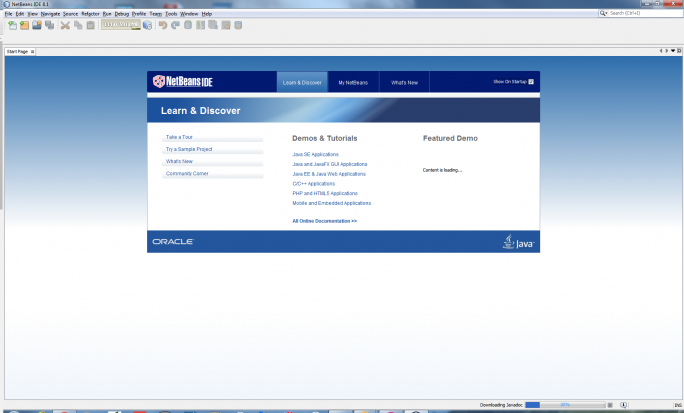The image size is (684, 413).
Task: Open the notifications icon in the status bar
Action: 623,405
